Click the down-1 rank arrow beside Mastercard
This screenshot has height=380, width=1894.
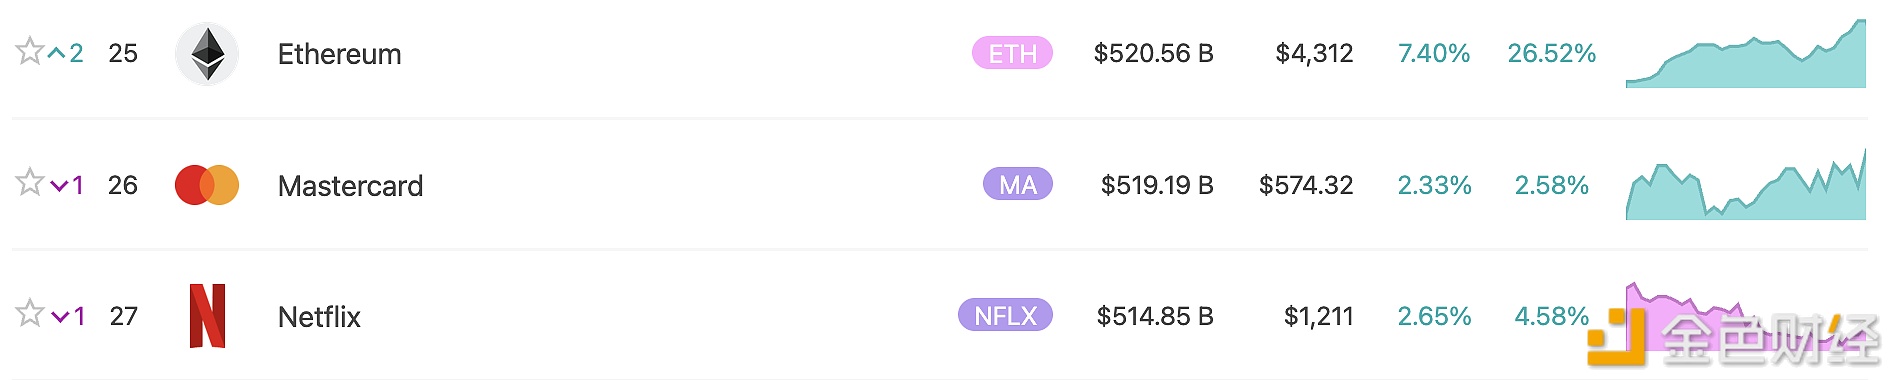pos(67,185)
